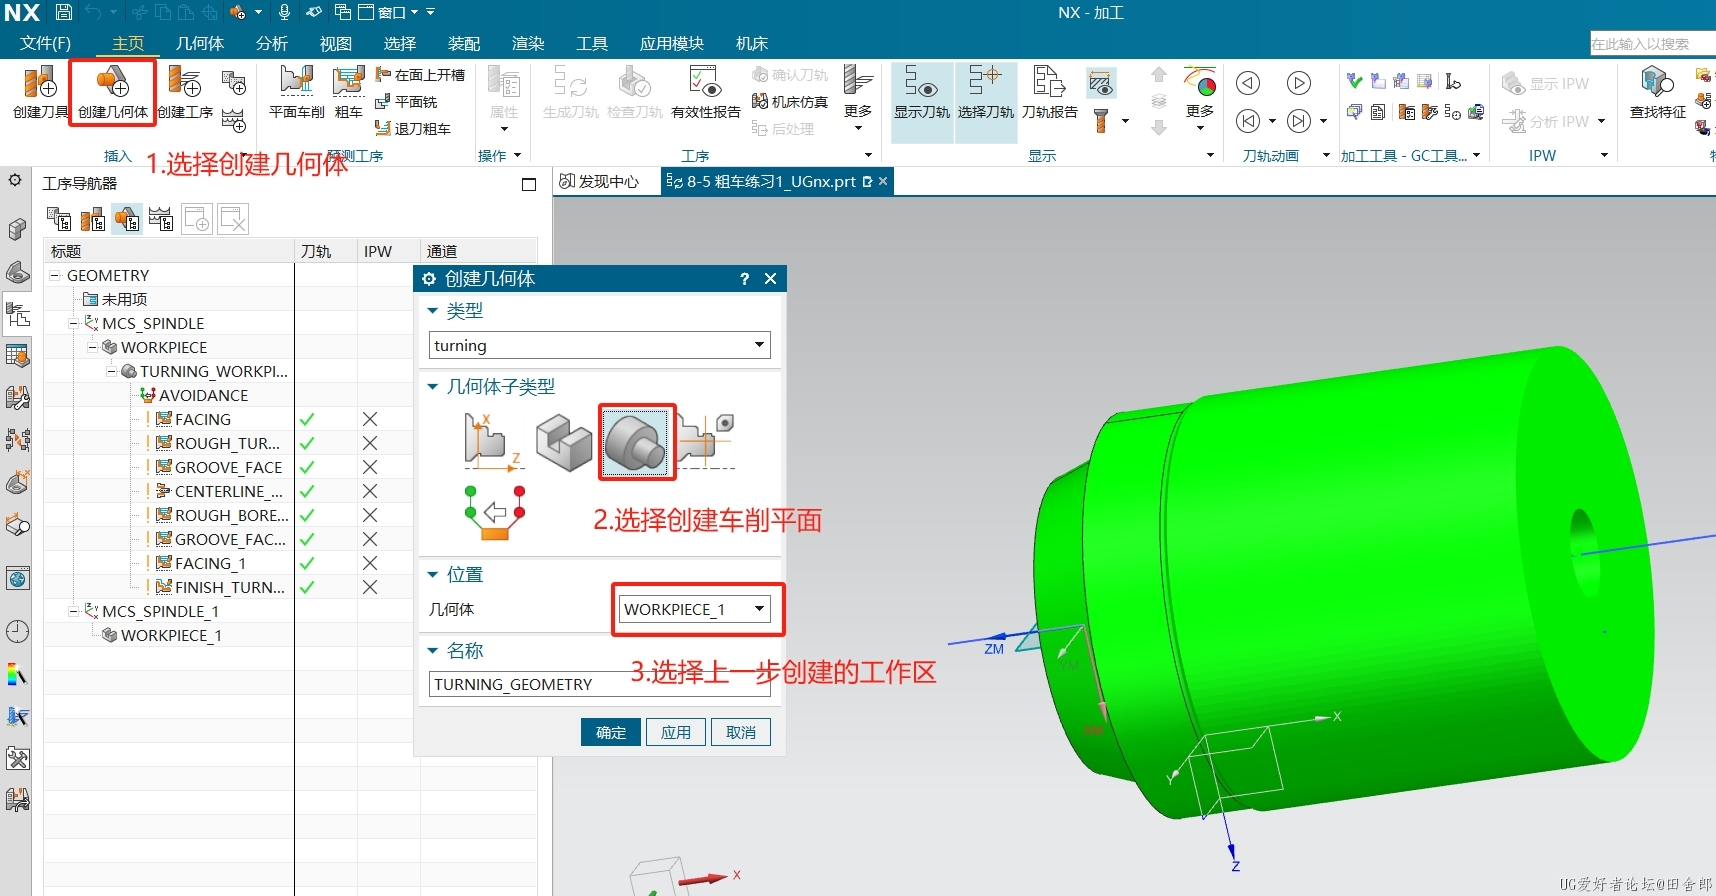Click the 退刀粗车 back rough turn command
The width and height of the screenshot is (1716, 896).
(x=413, y=129)
